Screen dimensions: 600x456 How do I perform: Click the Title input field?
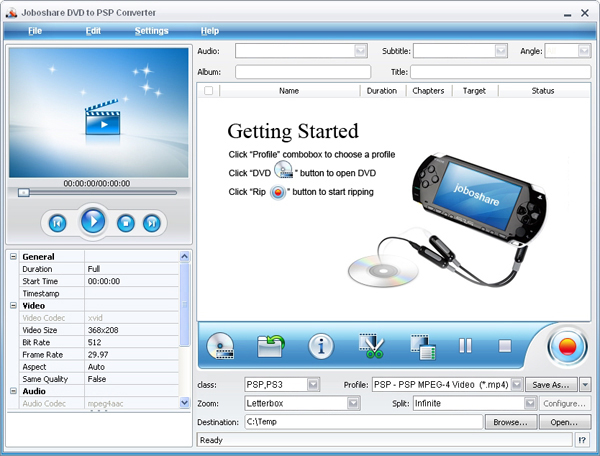tap(501, 72)
